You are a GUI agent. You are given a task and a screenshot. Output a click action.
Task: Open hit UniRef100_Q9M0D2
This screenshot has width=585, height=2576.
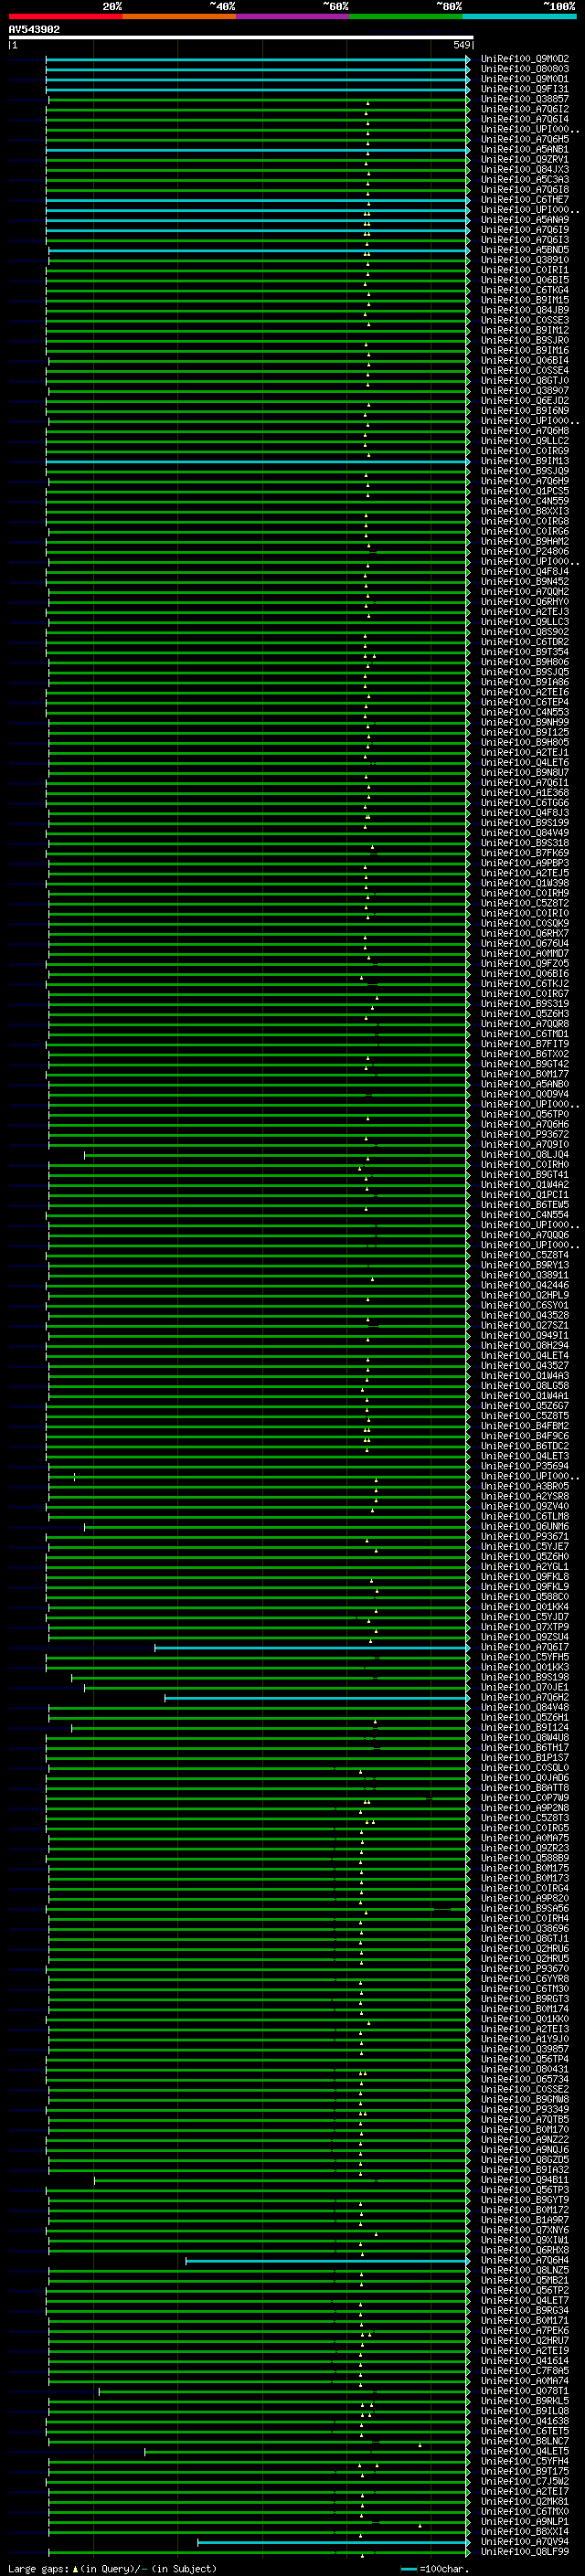point(525,59)
